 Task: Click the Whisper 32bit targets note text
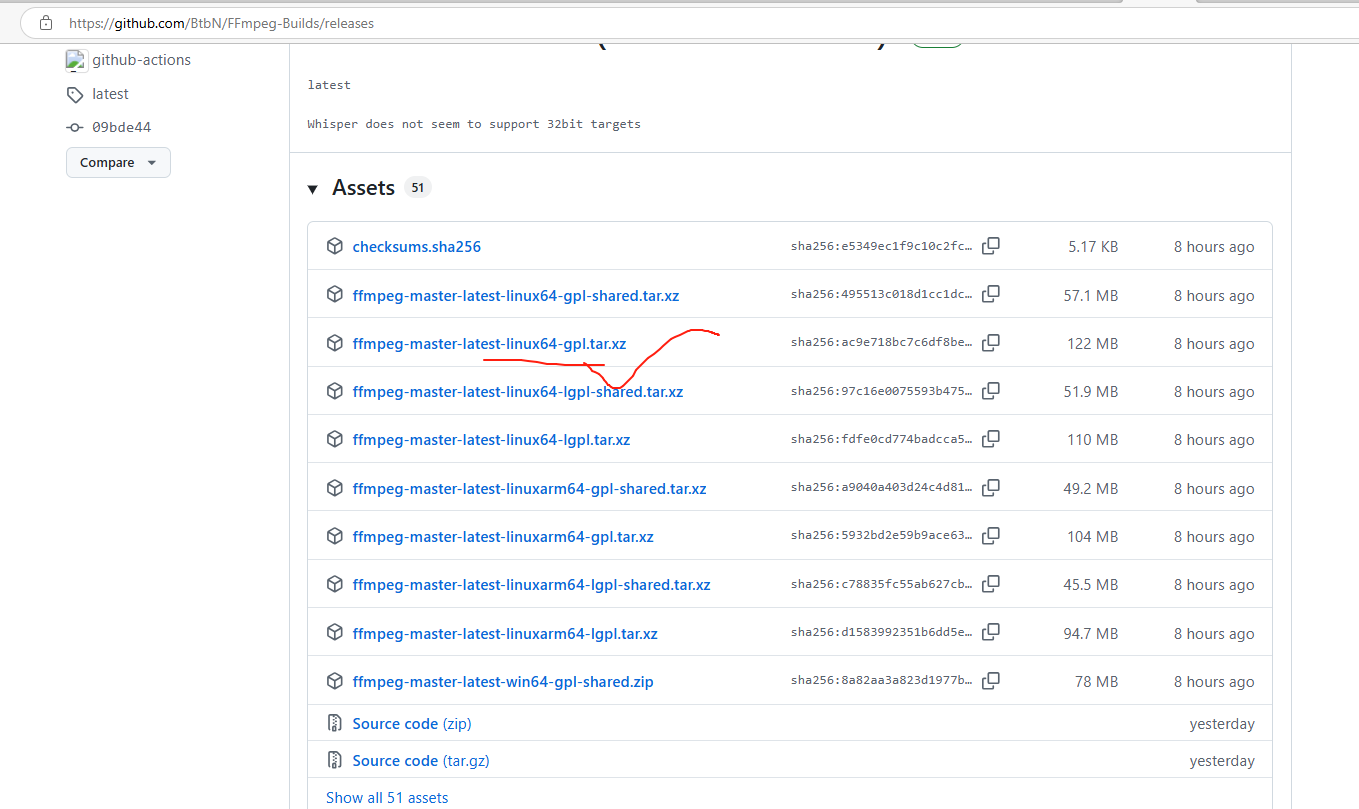pyautogui.click(x=474, y=124)
